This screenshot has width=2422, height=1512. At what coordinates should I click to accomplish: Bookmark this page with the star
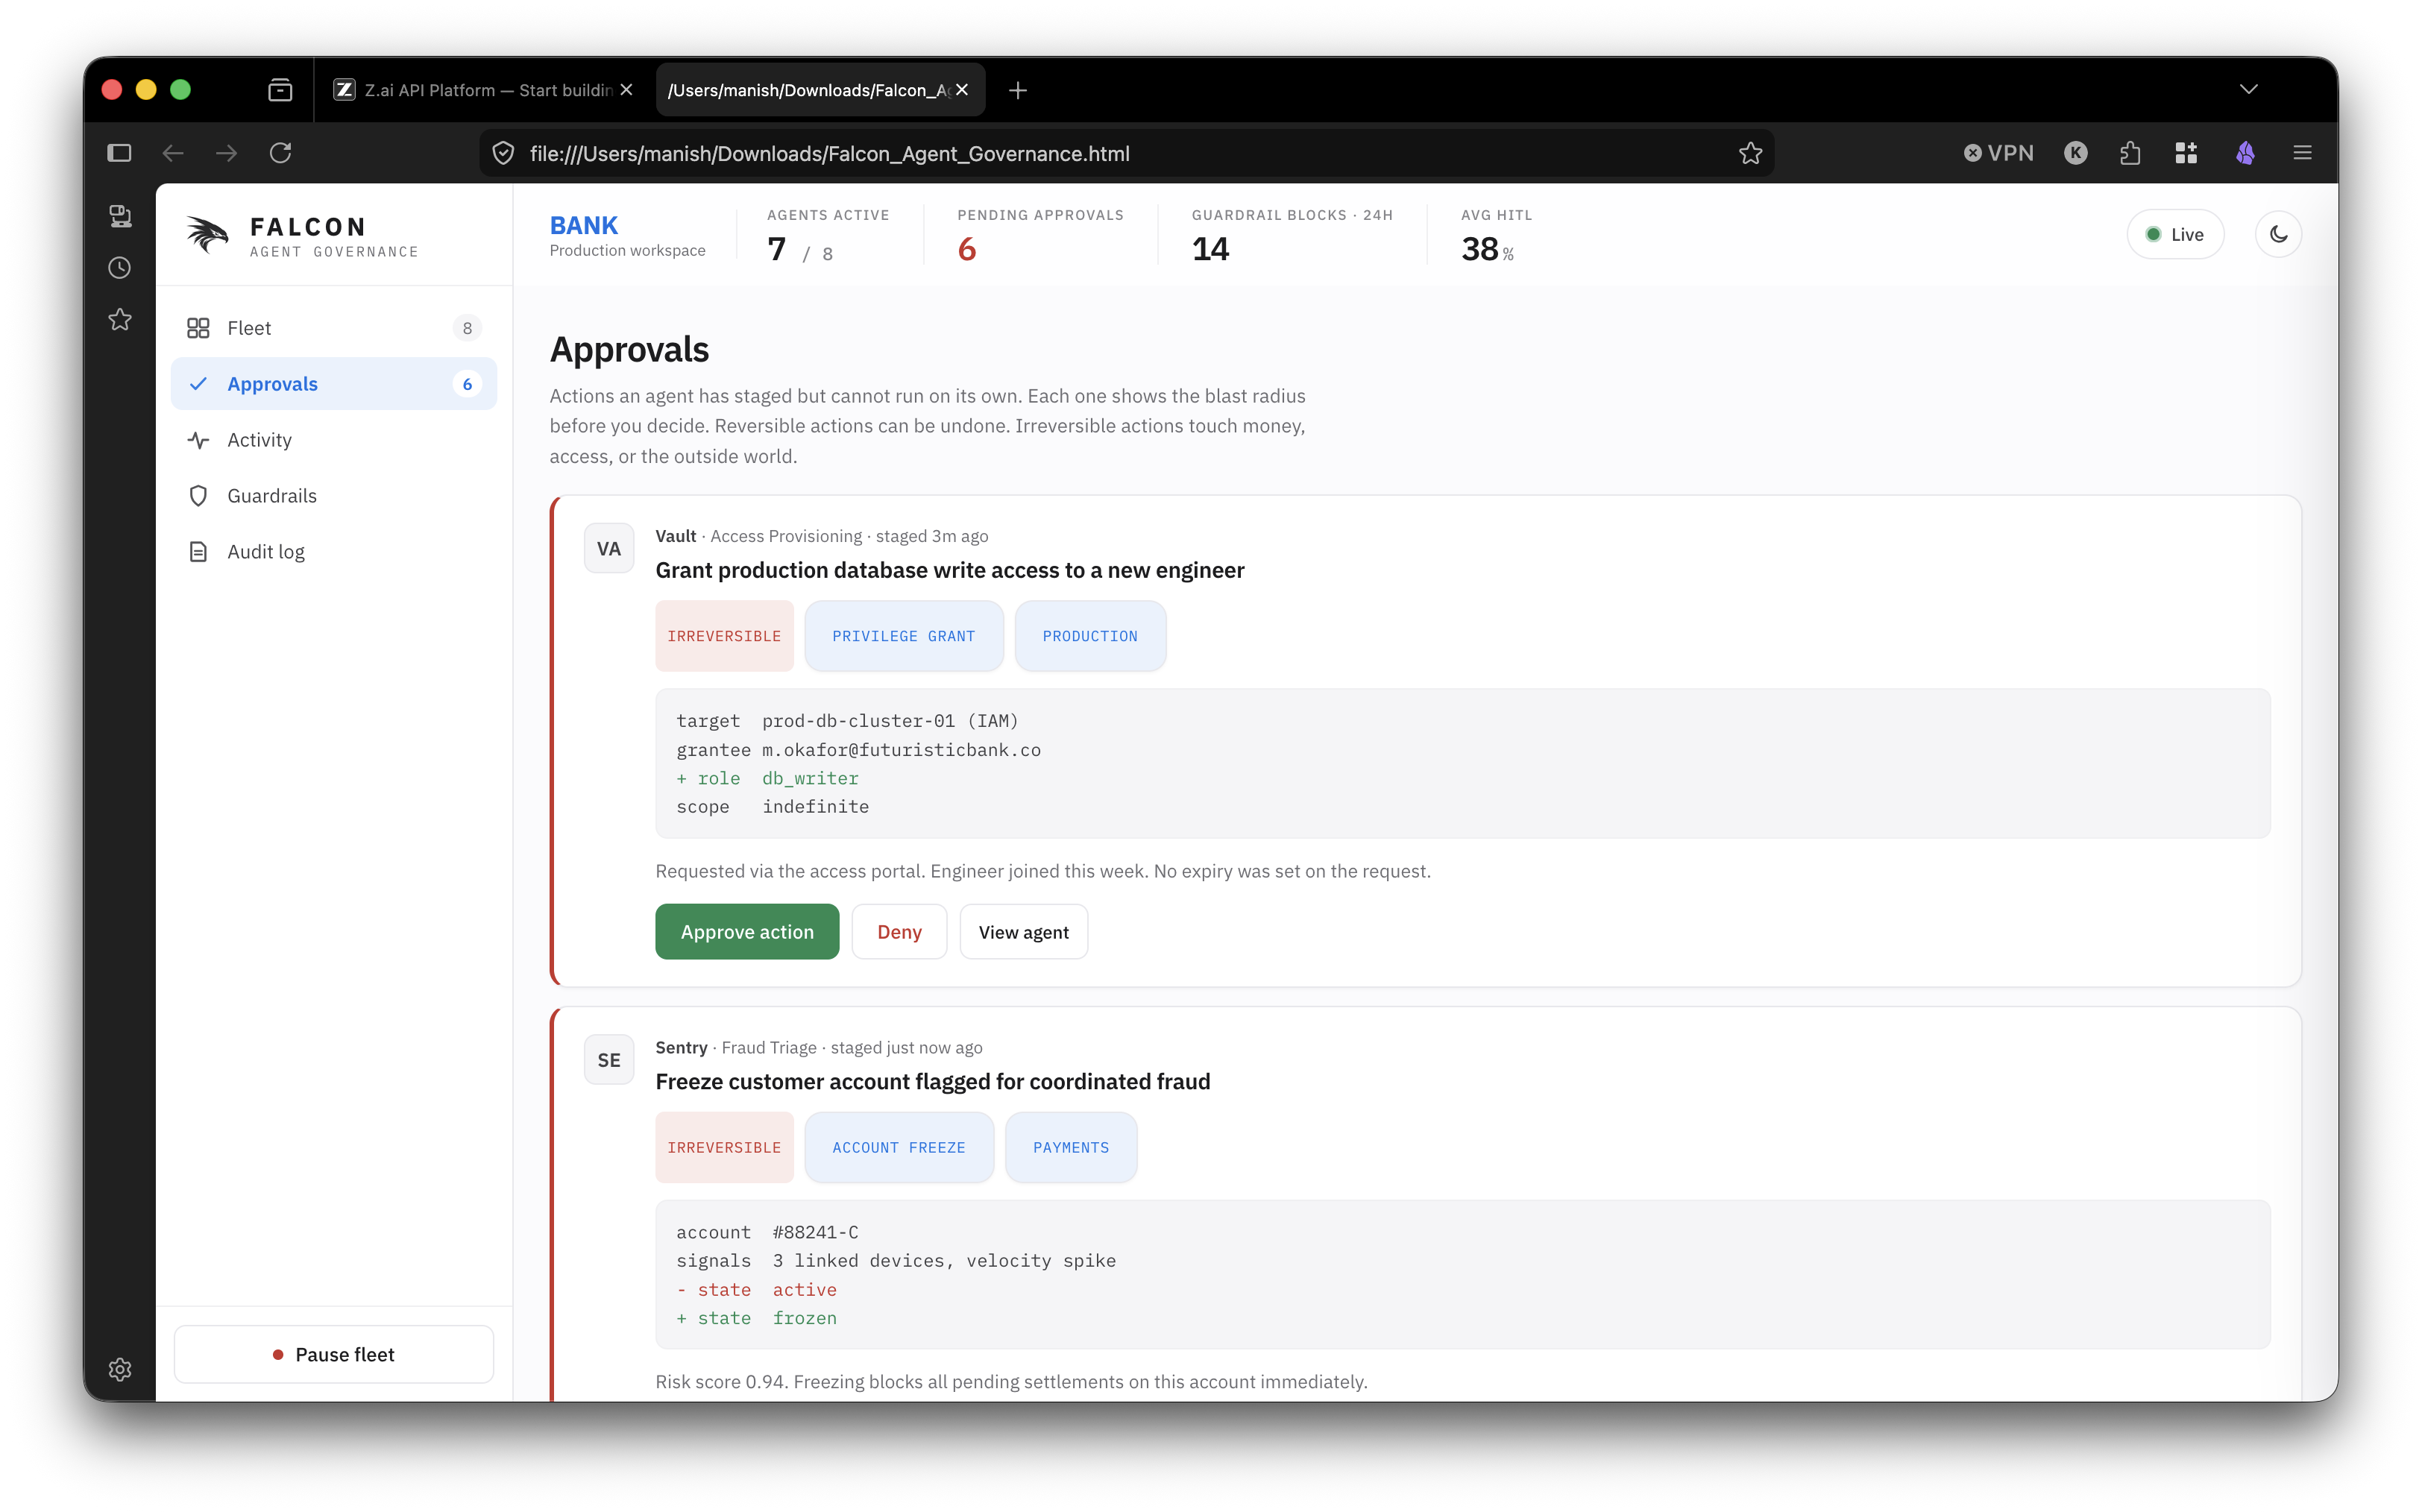[1750, 153]
